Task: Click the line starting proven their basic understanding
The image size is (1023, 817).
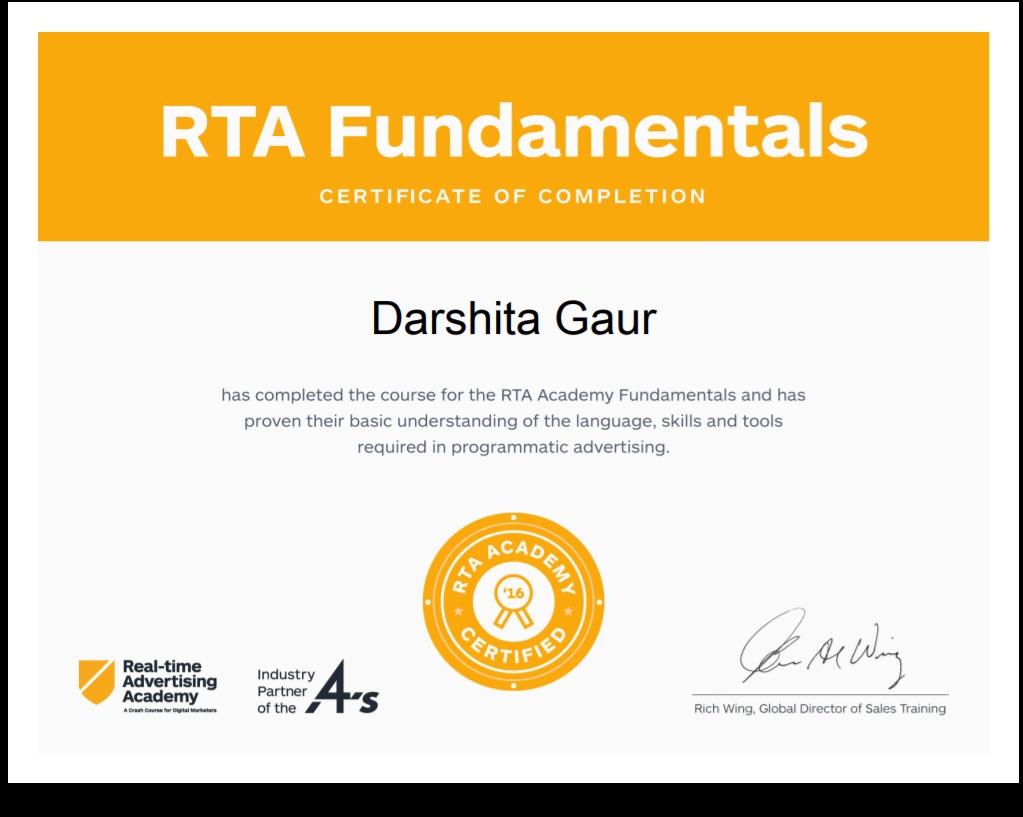Action: pyautogui.click(x=513, y=422)
